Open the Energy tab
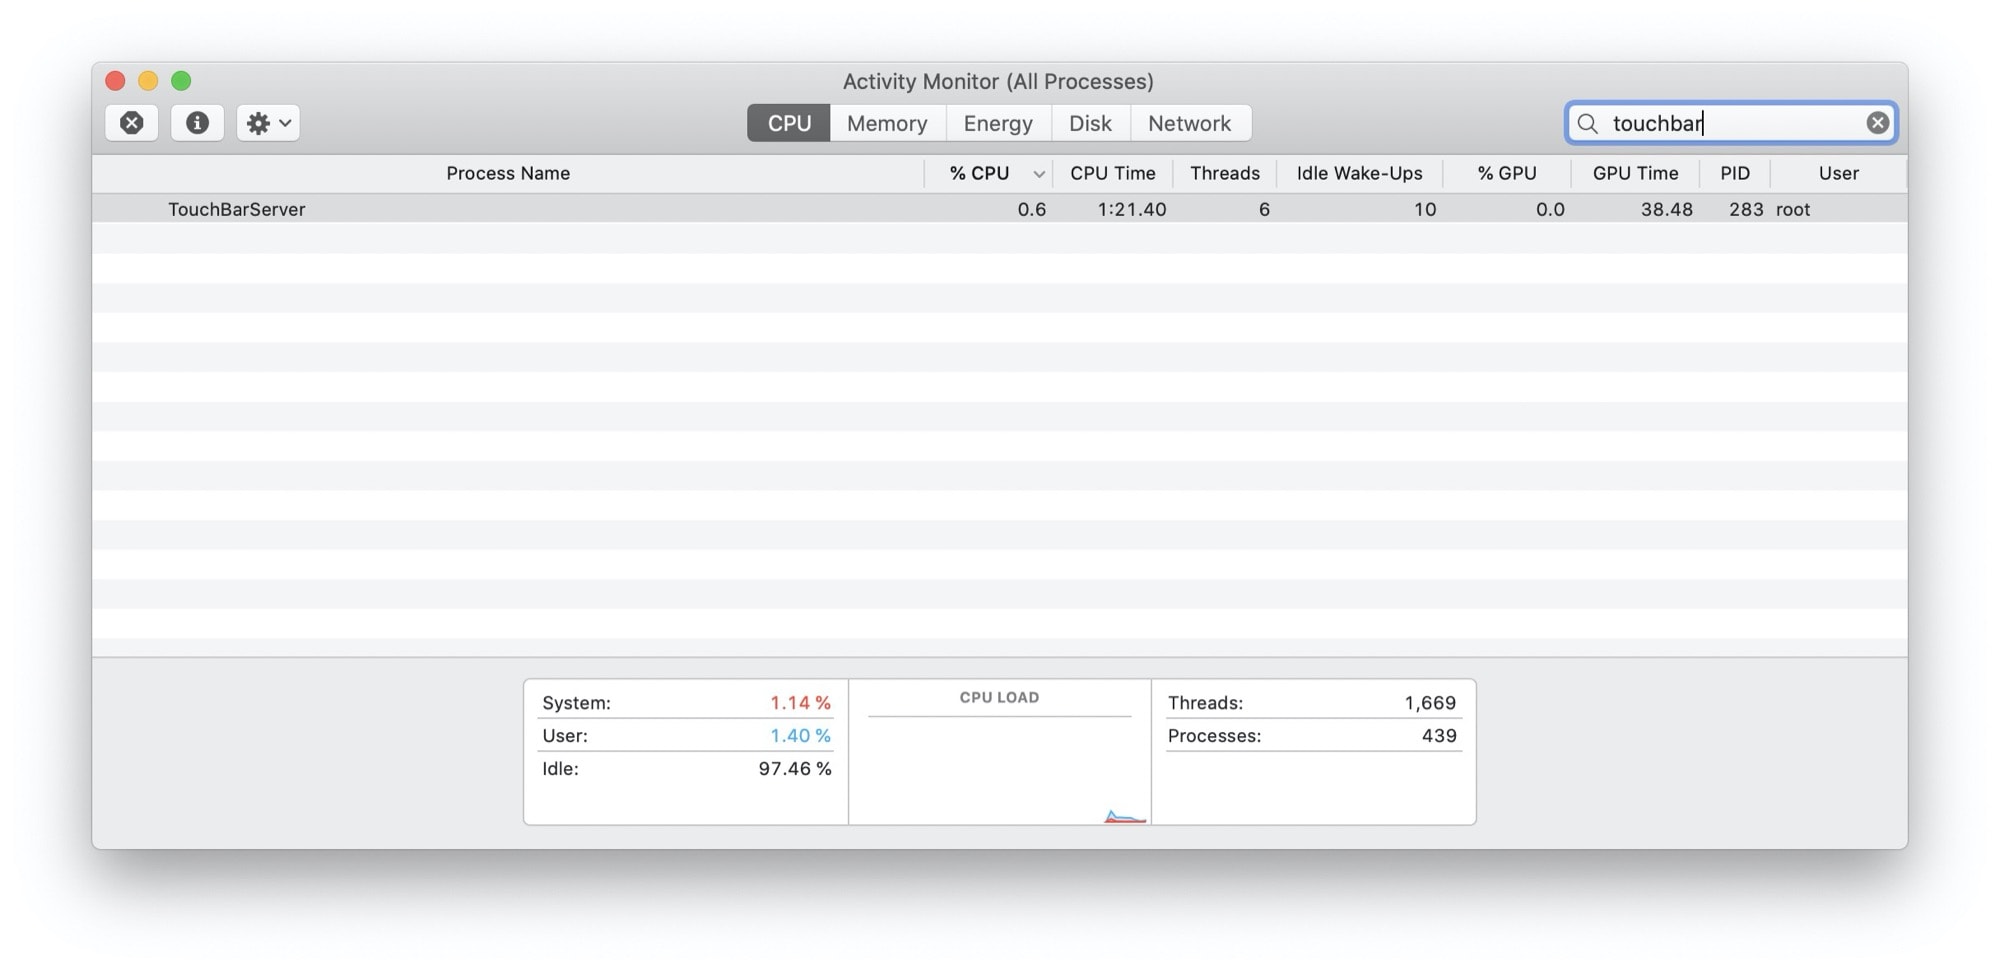Screen dimensions: 2000x971 click(997, 123)
